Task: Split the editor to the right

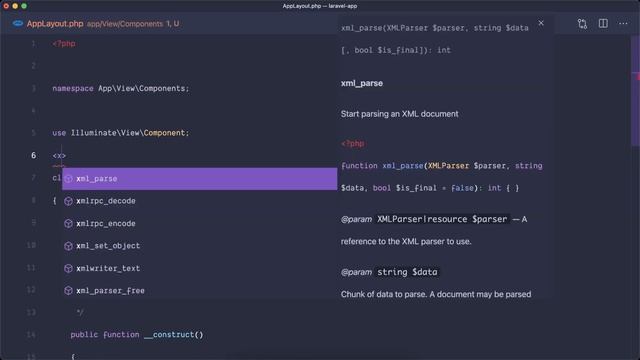Action: coord(603,24)
